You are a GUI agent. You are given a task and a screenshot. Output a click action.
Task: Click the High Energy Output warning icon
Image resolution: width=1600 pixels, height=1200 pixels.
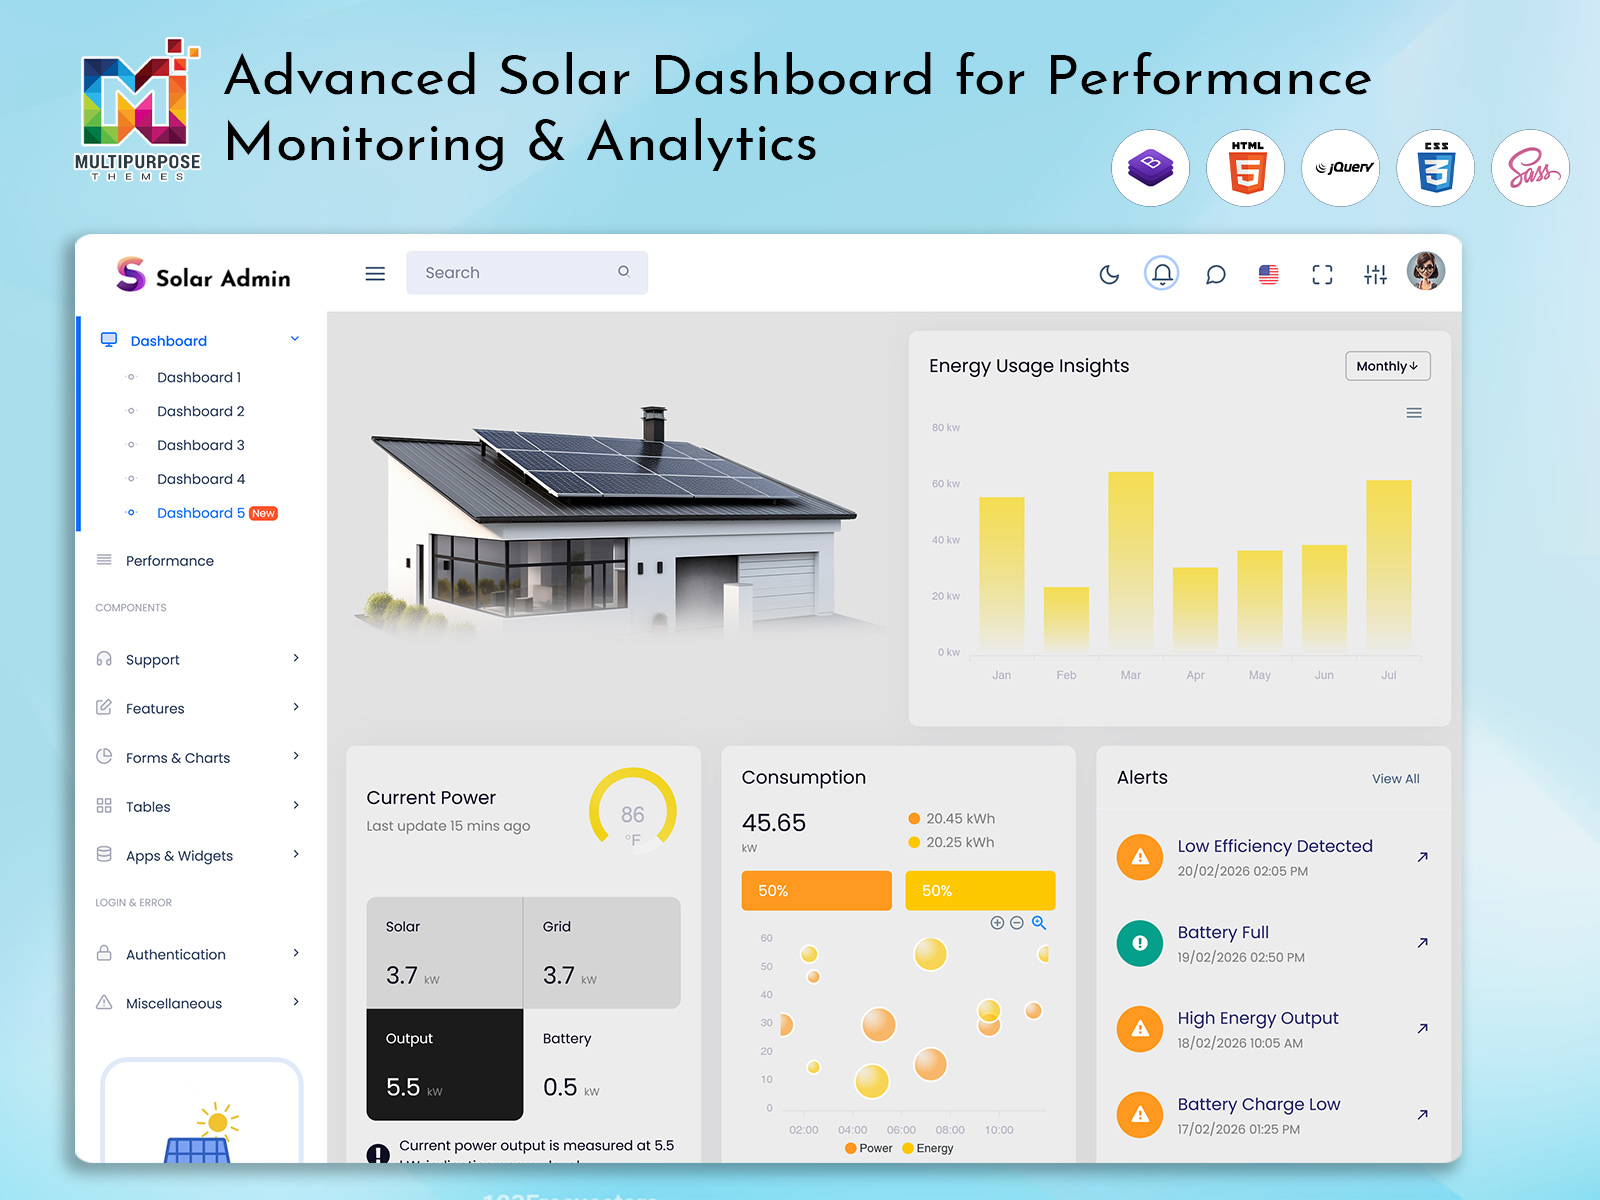click(1140, 1029)
